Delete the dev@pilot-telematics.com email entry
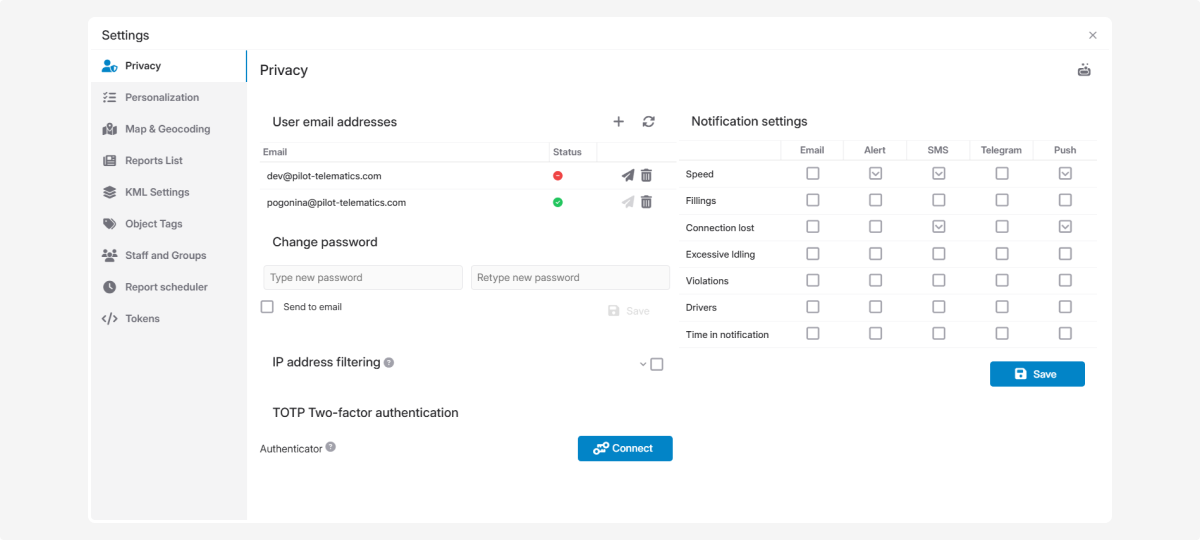Image resolution: width=1200 pixels, height=540 pixels. 646,176
